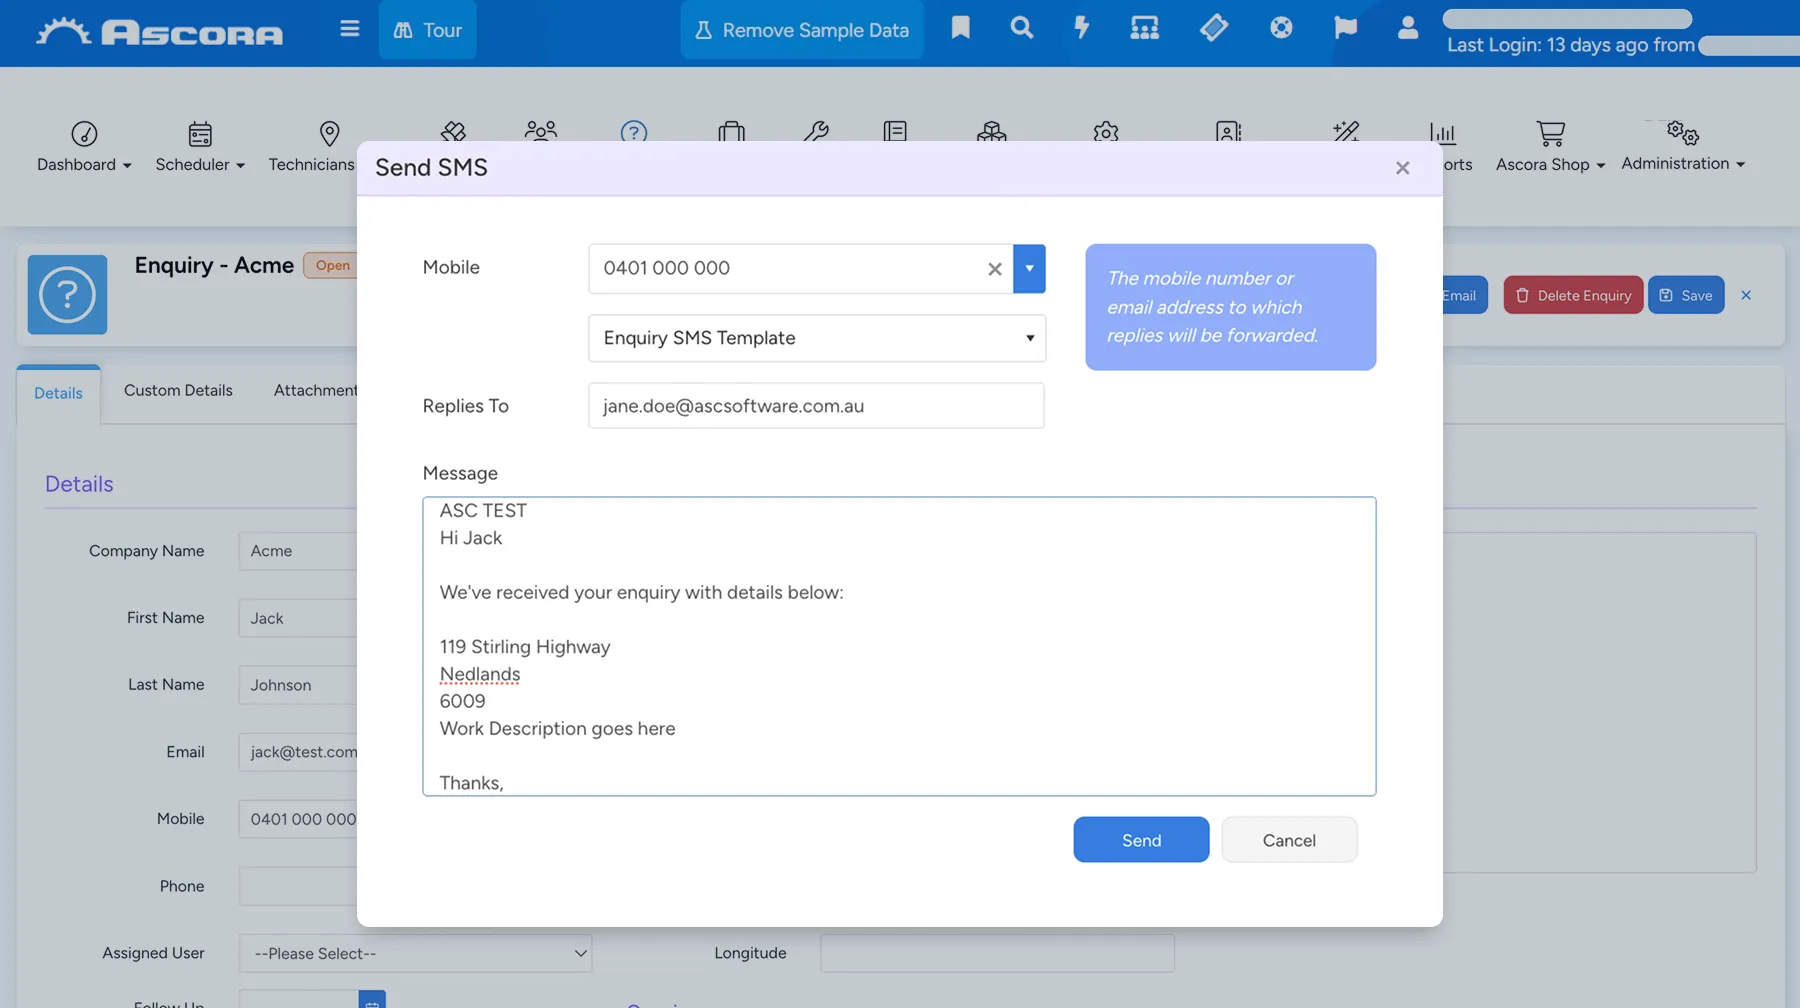Image resolution: width=1800 pixels, height=1008 pixels.
Task: Clear the mobile number with X icon
Action: click(x=994, y=269)
